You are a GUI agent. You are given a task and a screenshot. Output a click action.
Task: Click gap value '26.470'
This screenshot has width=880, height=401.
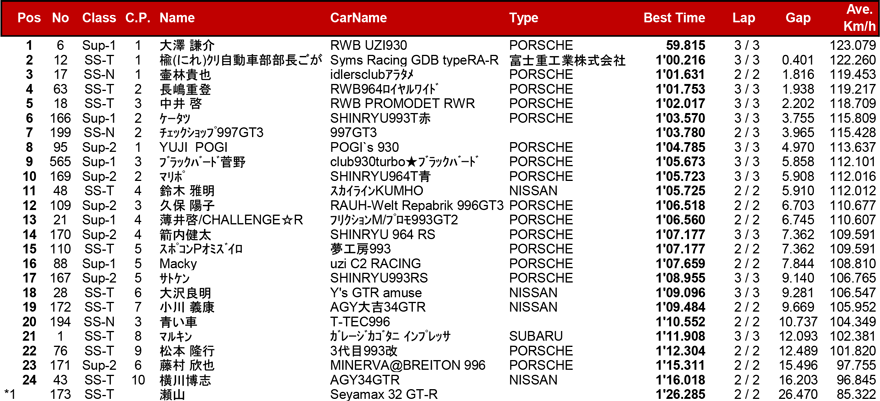tap(800, 395)
